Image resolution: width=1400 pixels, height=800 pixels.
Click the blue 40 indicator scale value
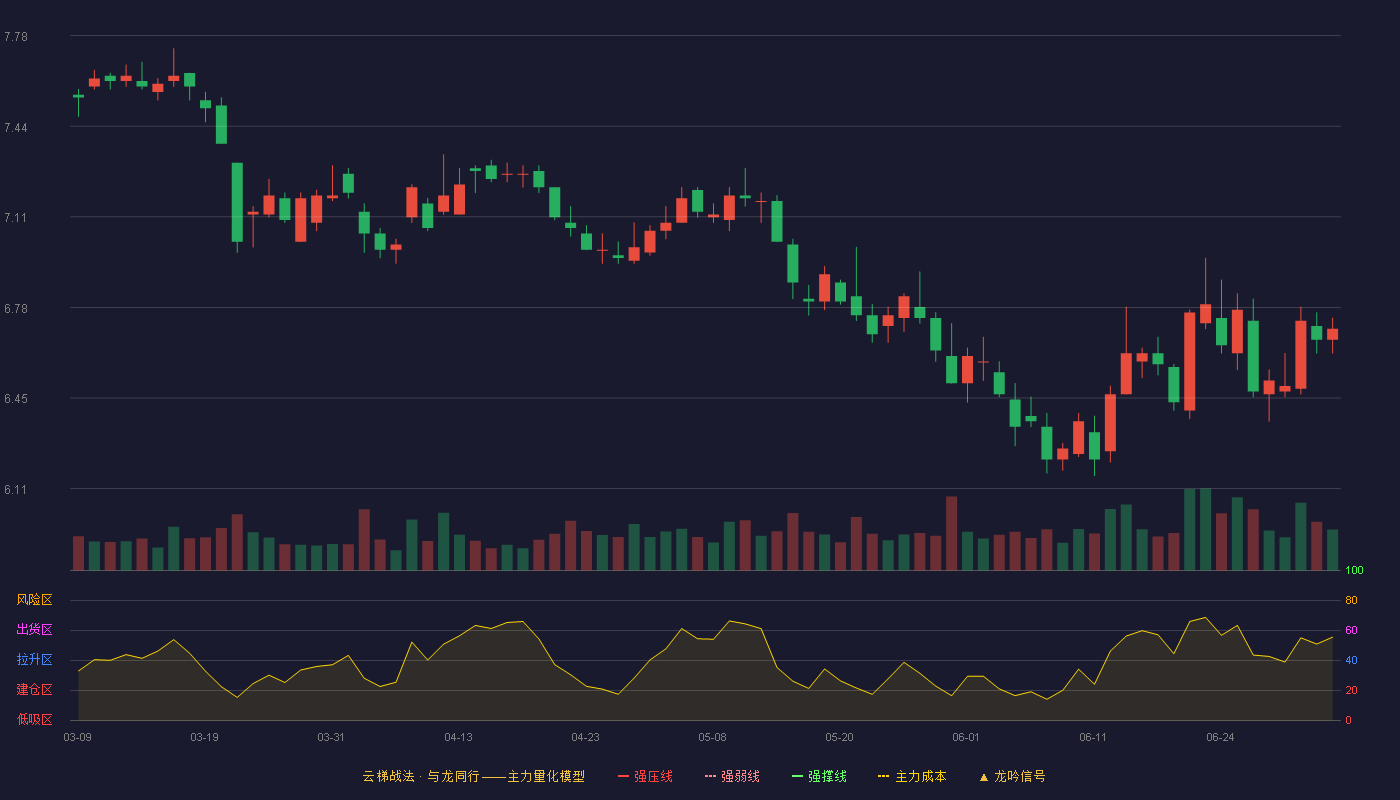[x=1351, y=660]
